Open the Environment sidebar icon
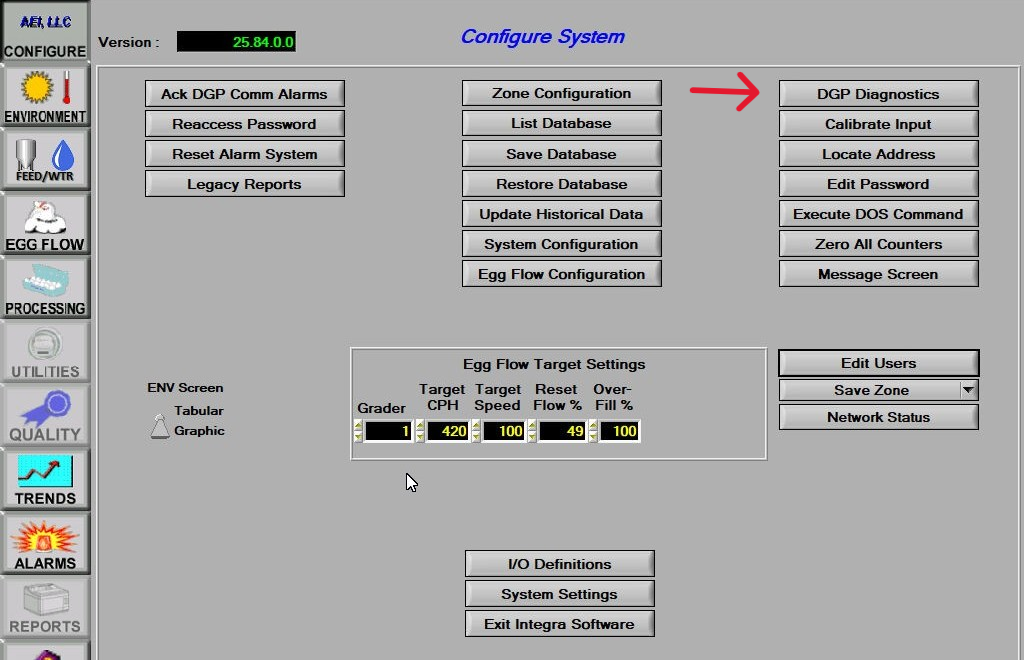 click(x=44, y=95)
